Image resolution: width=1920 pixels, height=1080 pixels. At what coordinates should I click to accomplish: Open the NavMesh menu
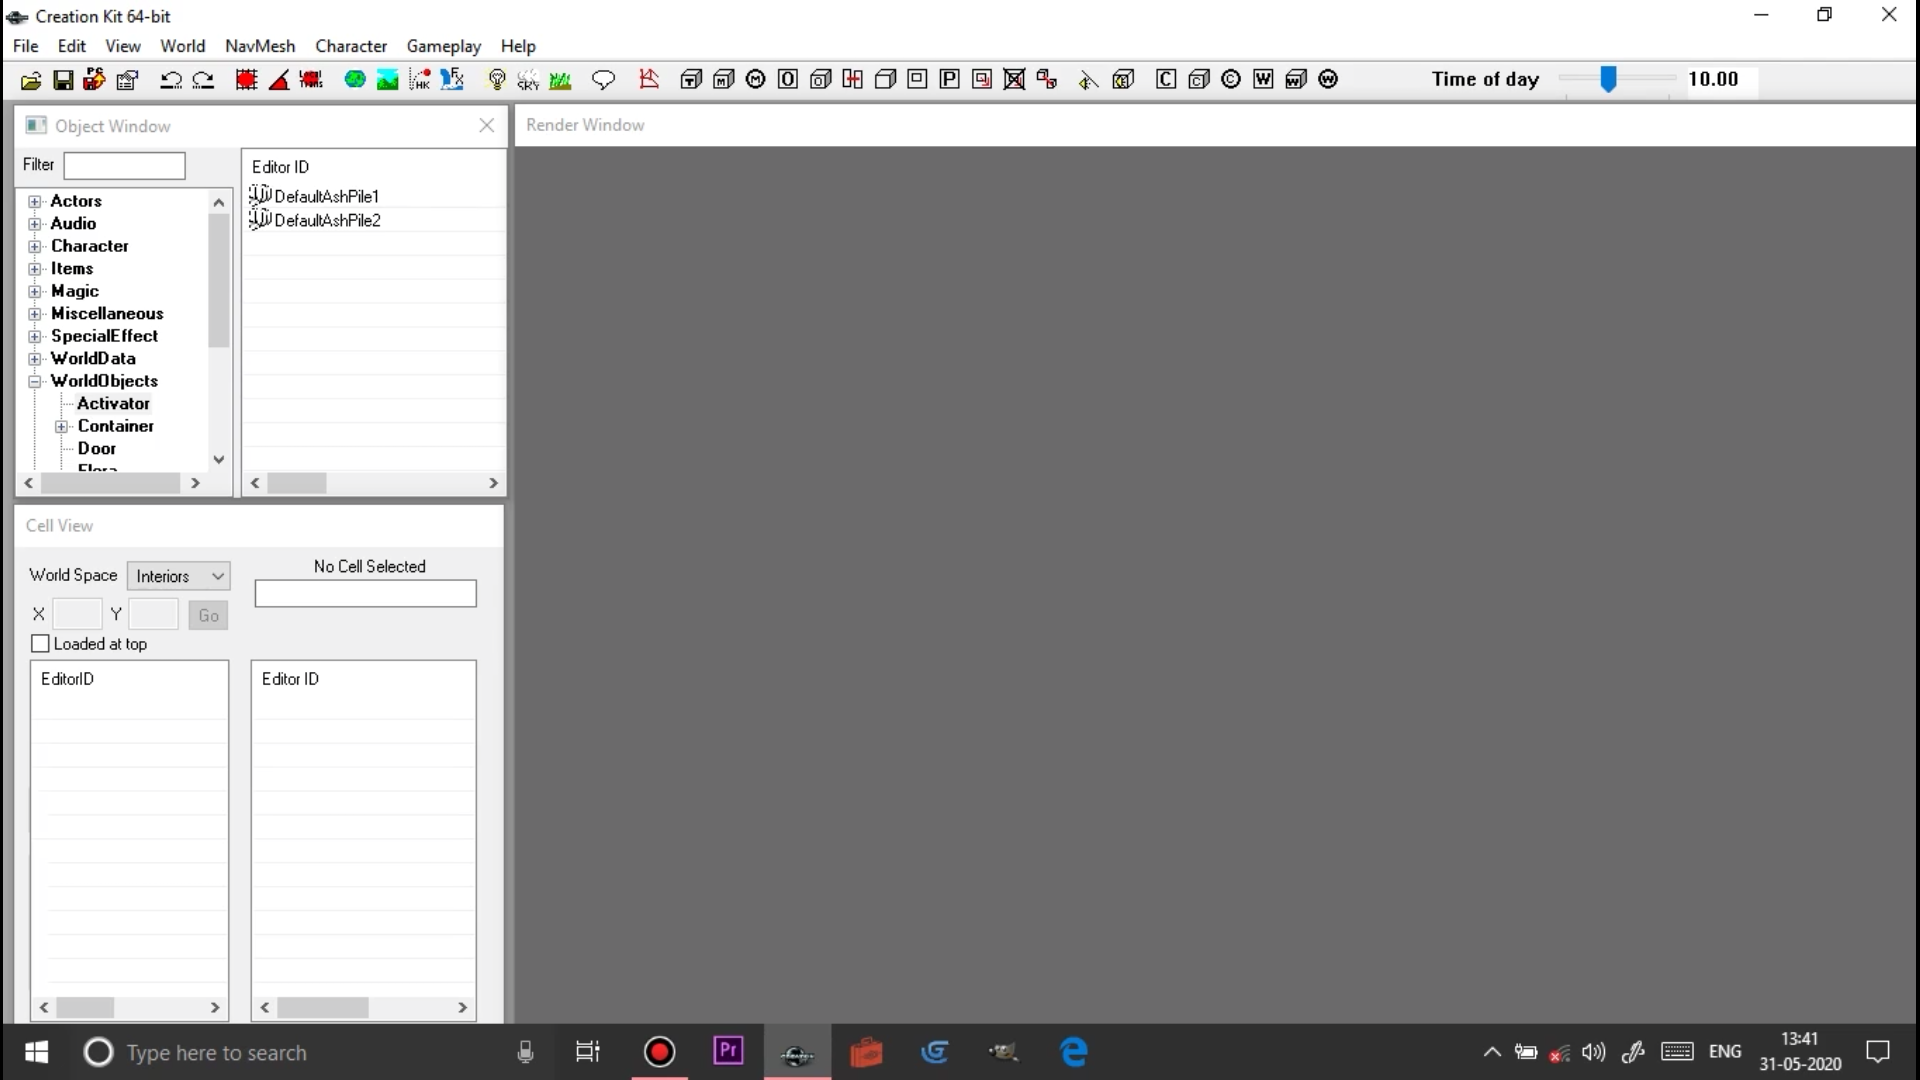[260, 46]
